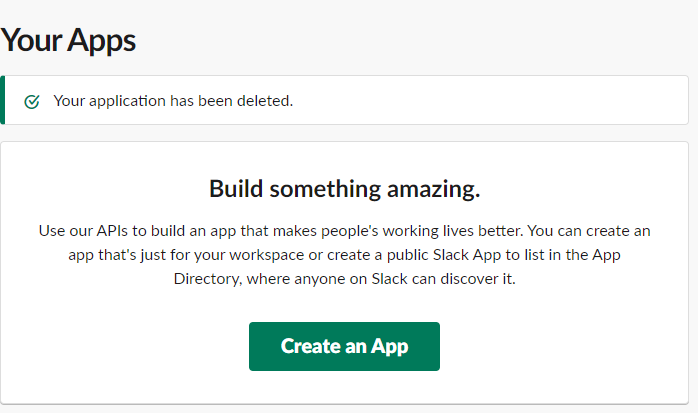The image size is (698, 413).
Task: Click the green checkmark success icon
Action: point(32,101)
